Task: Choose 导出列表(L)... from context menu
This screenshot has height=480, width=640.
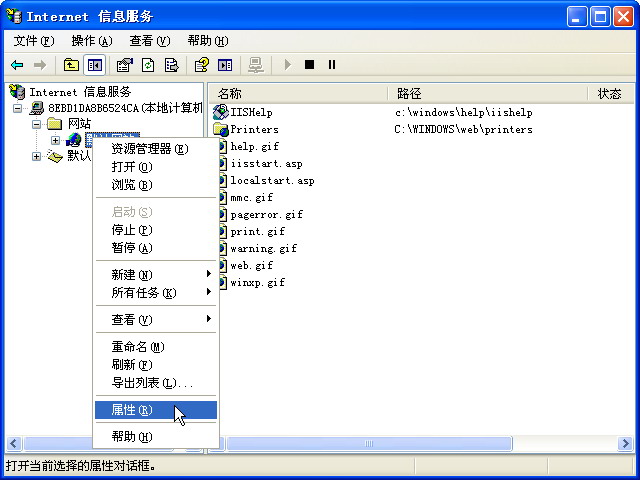Action: pos(156,383)
